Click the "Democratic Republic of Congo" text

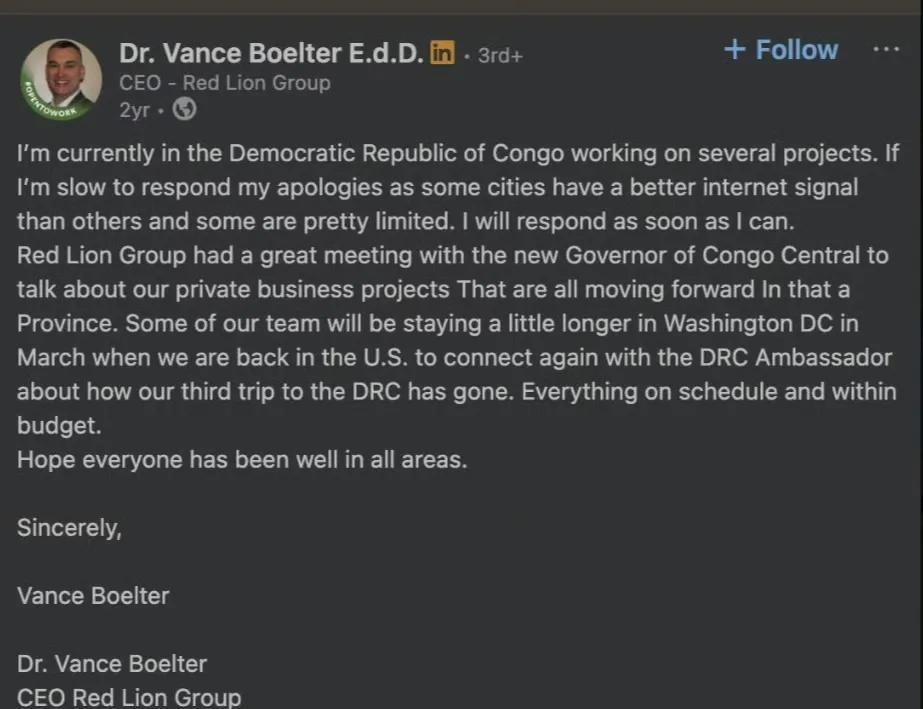396,153
